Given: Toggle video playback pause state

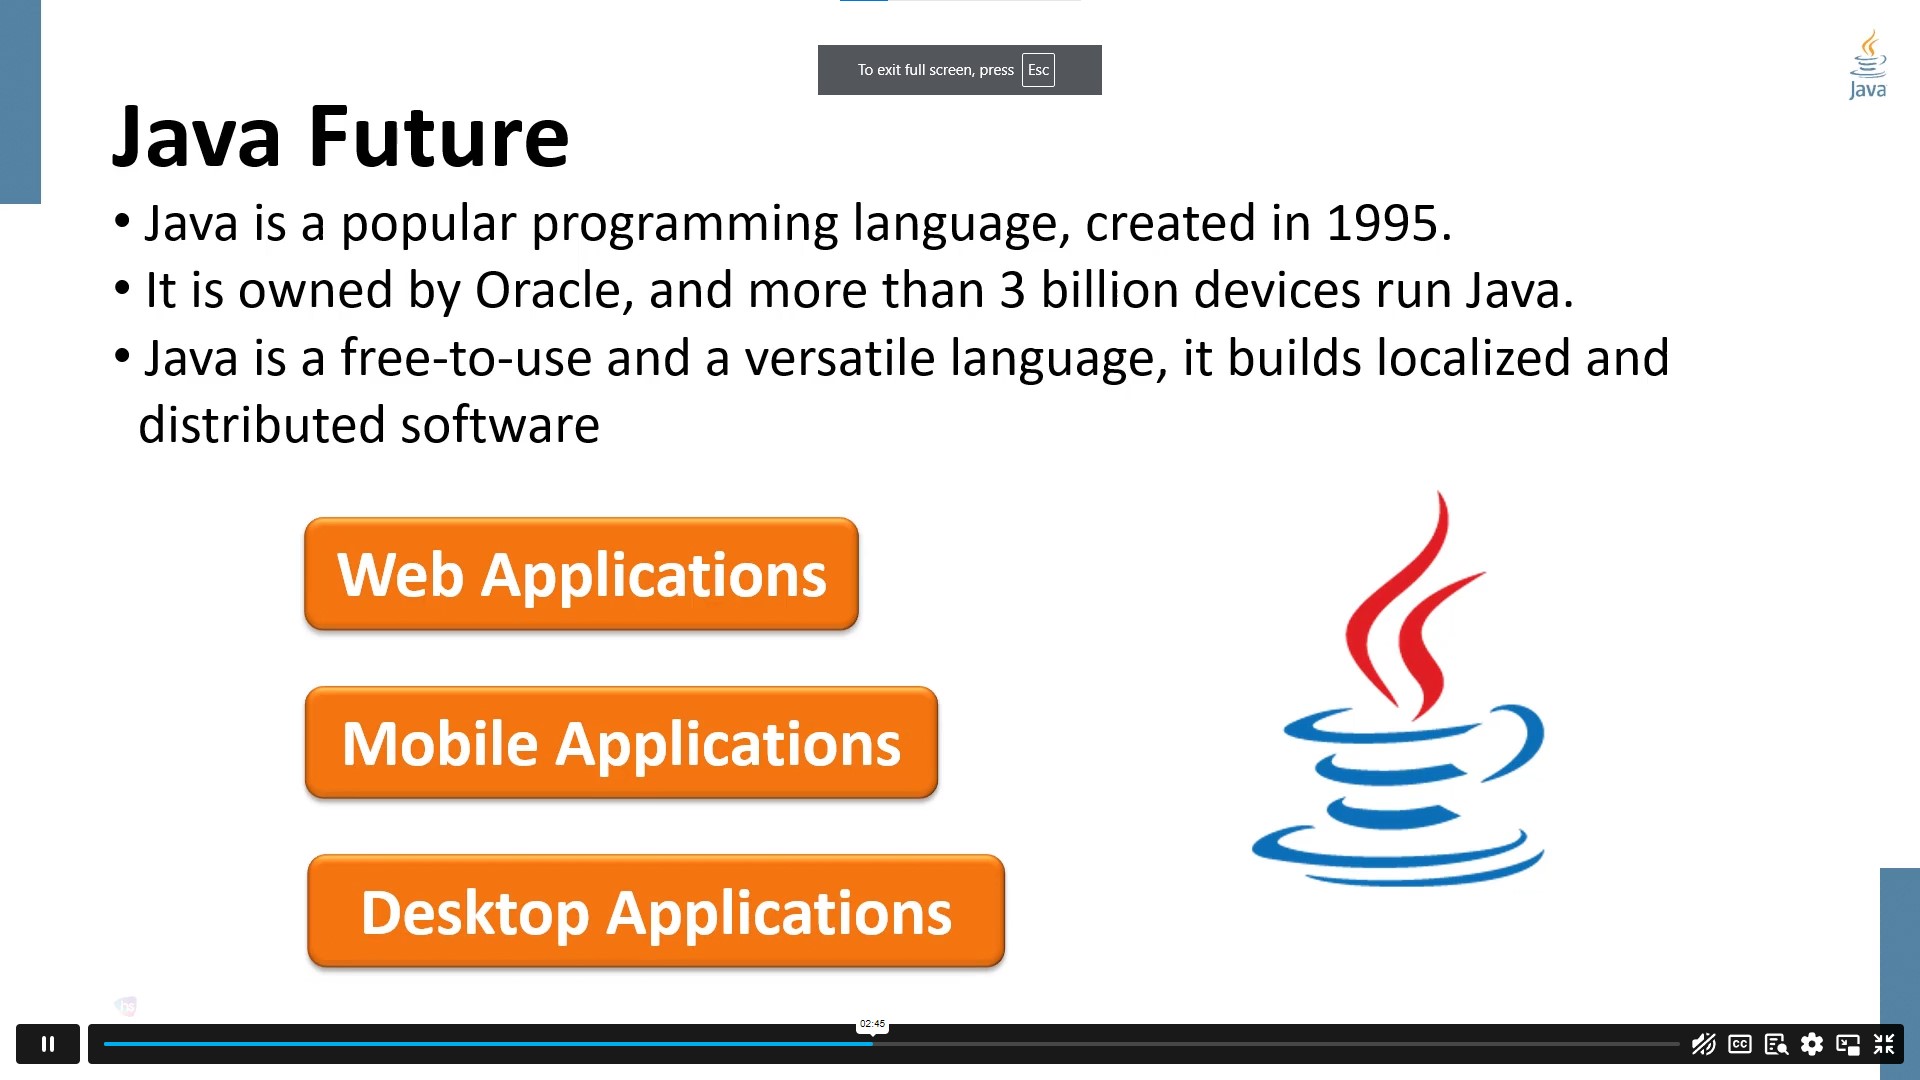Looking at the screenshot, I should (49, 1044).
